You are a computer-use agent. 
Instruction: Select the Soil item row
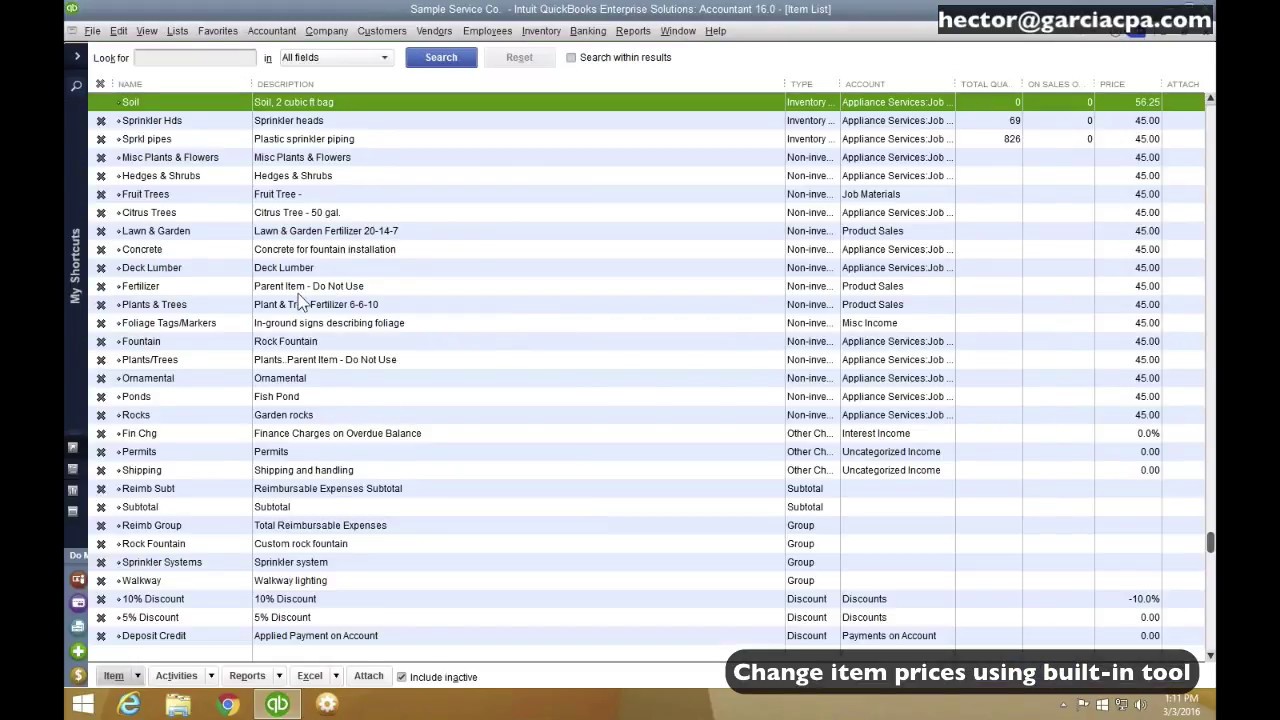pos(647,102)
